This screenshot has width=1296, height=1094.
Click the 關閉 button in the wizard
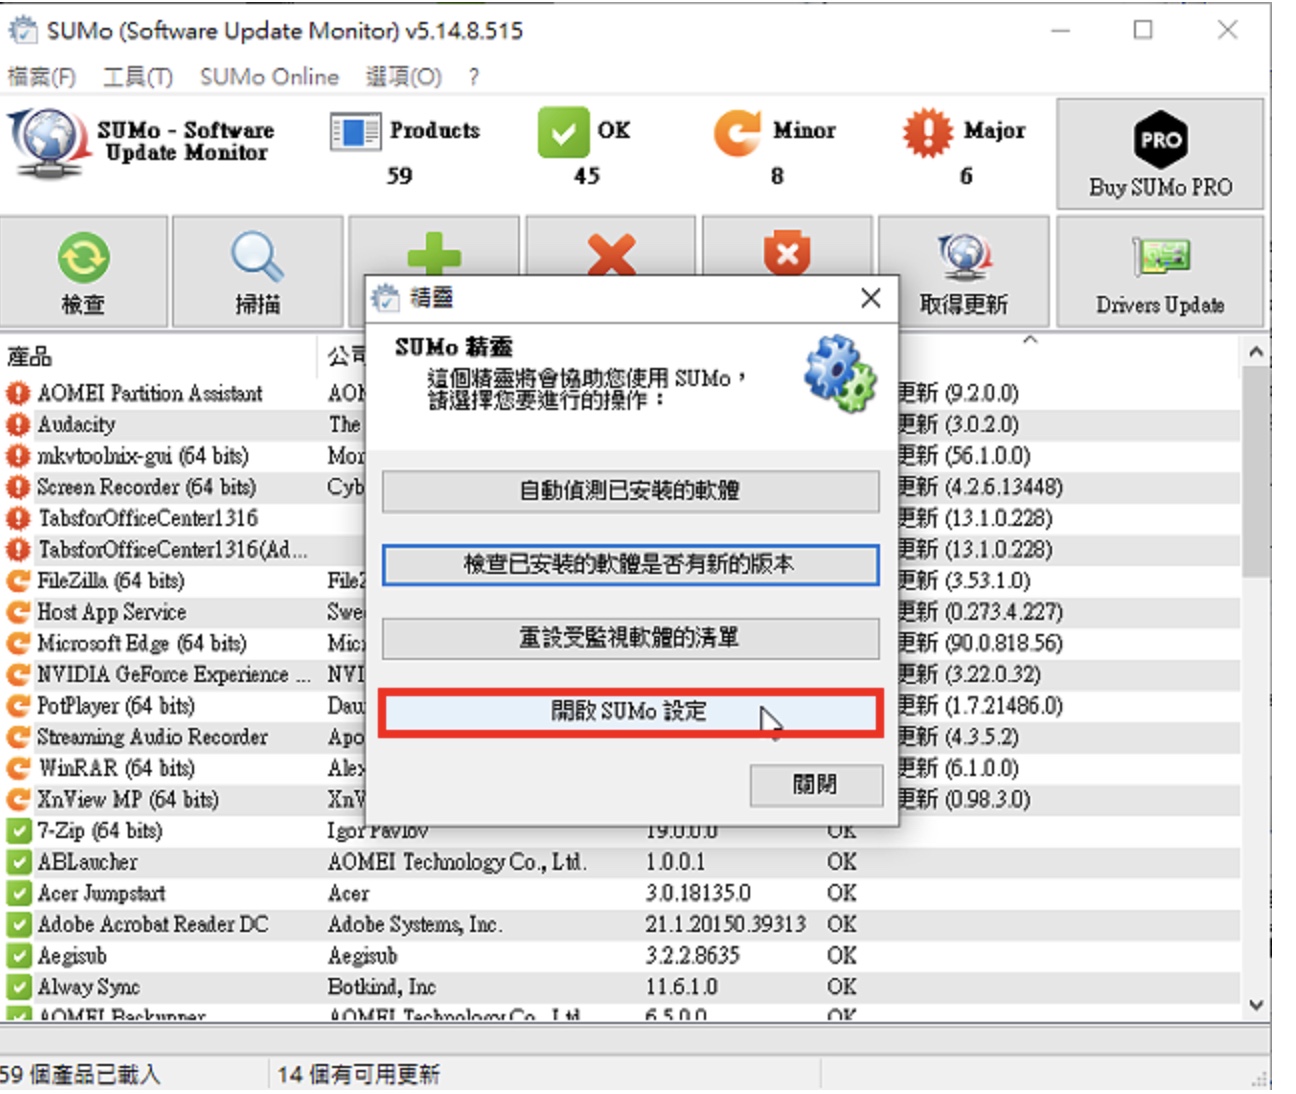coord(816,785)
